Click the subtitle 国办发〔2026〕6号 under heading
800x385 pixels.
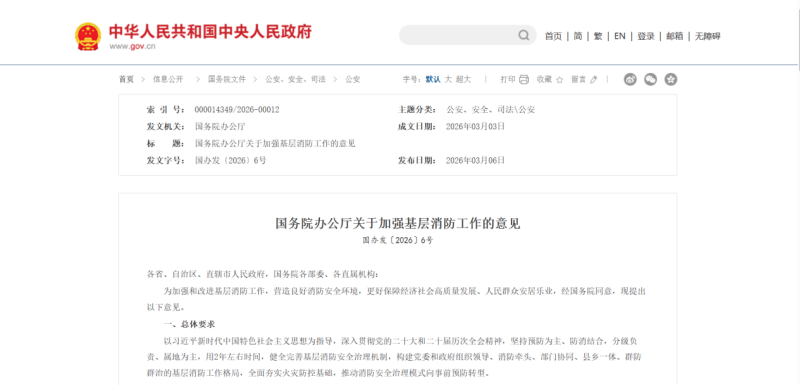(x=398, y=240)
